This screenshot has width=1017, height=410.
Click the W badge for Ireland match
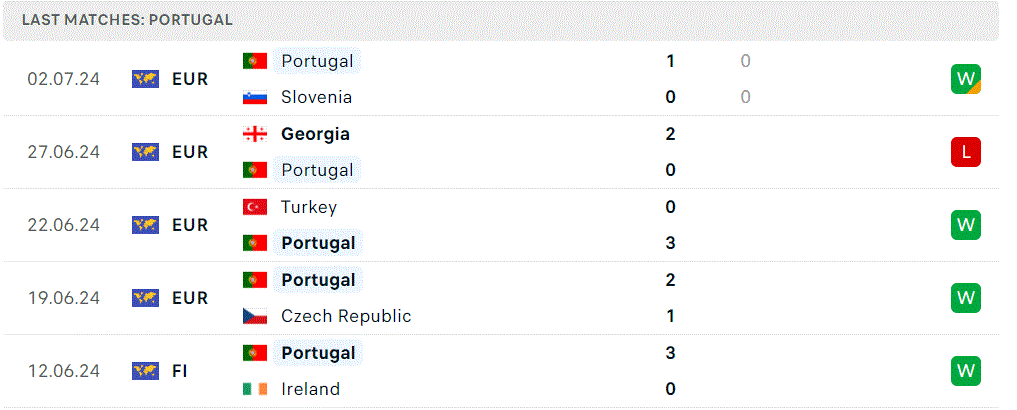pos(966,371)
